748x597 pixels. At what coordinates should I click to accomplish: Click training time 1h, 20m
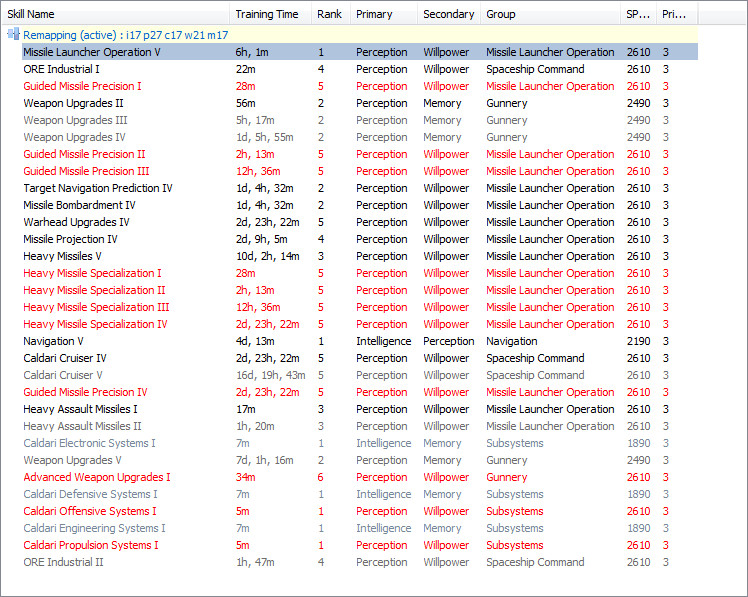coord(255,427)
